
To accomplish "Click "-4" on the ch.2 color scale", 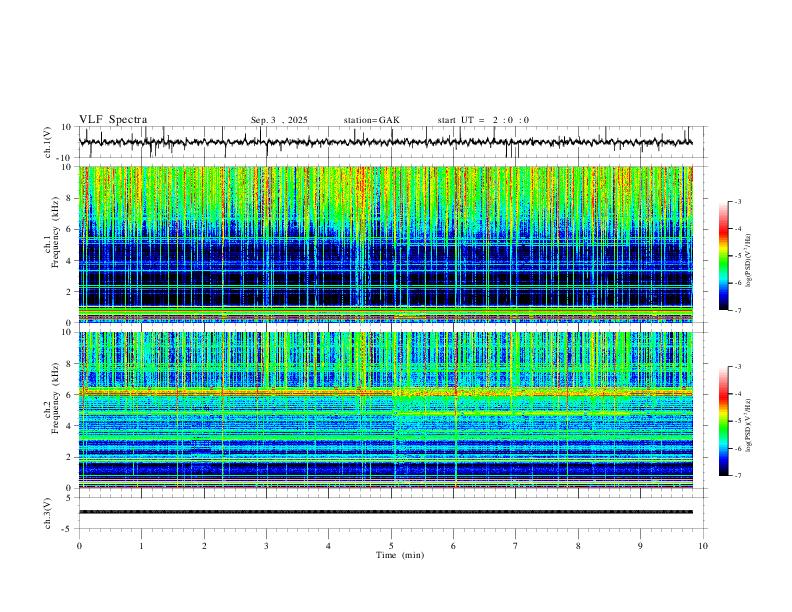I will coord(737,394).
